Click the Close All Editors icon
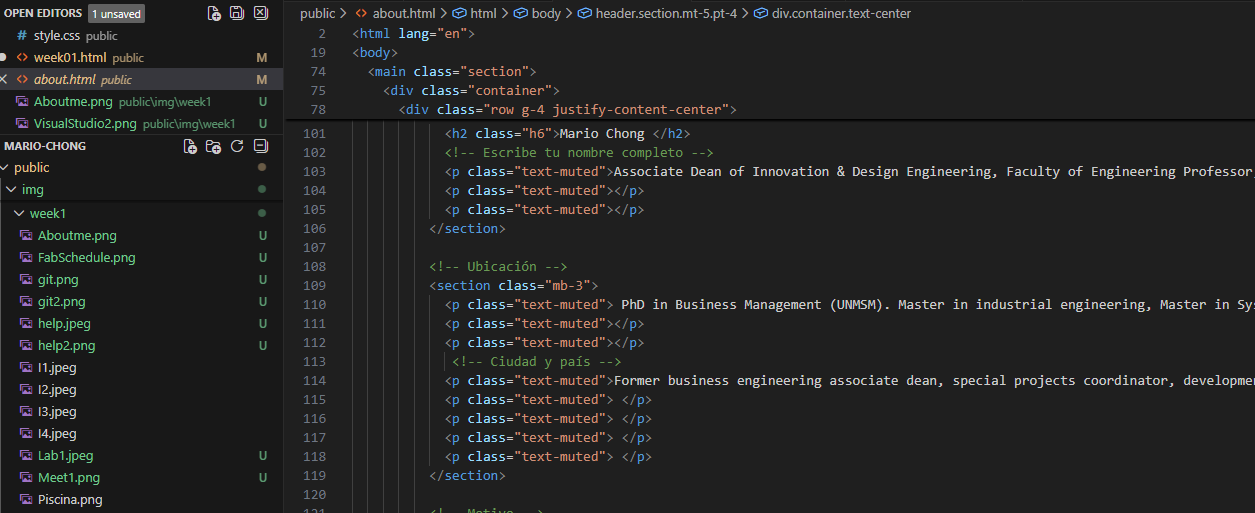 pyautogui.click(x=260, y=13)
